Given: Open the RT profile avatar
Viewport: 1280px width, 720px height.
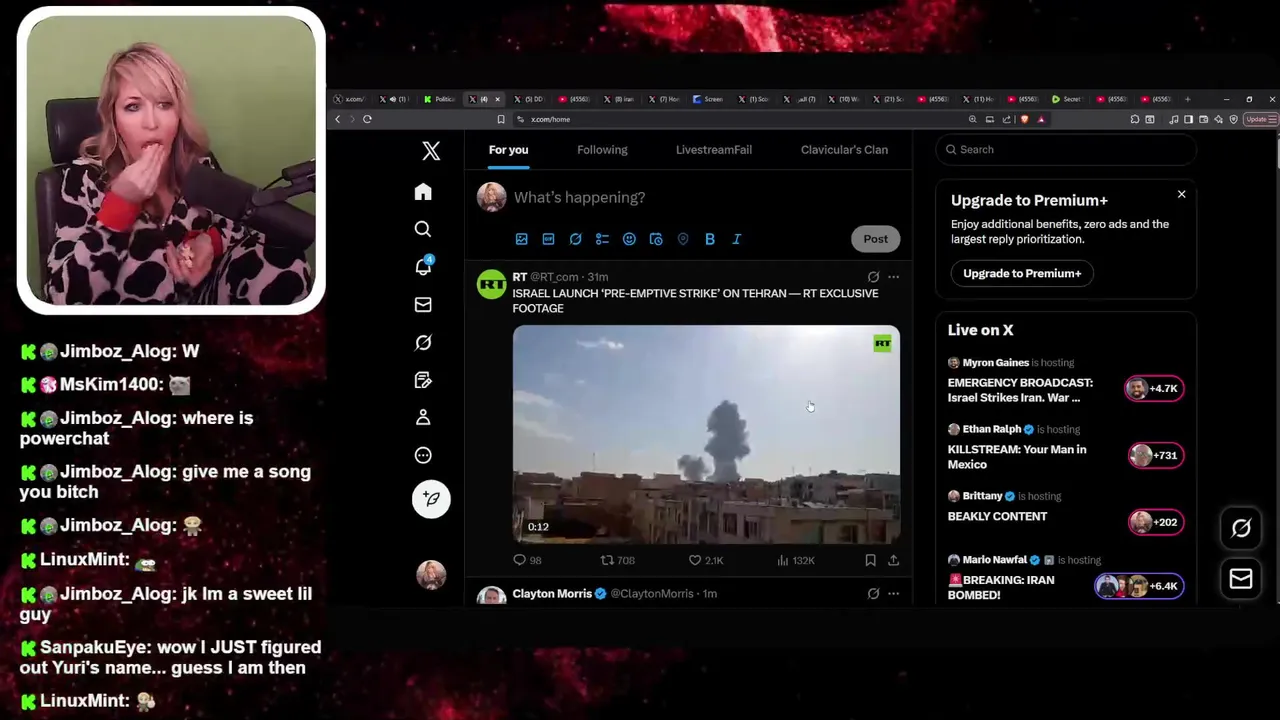Looking at the screenshot, I should click(491, 285).
